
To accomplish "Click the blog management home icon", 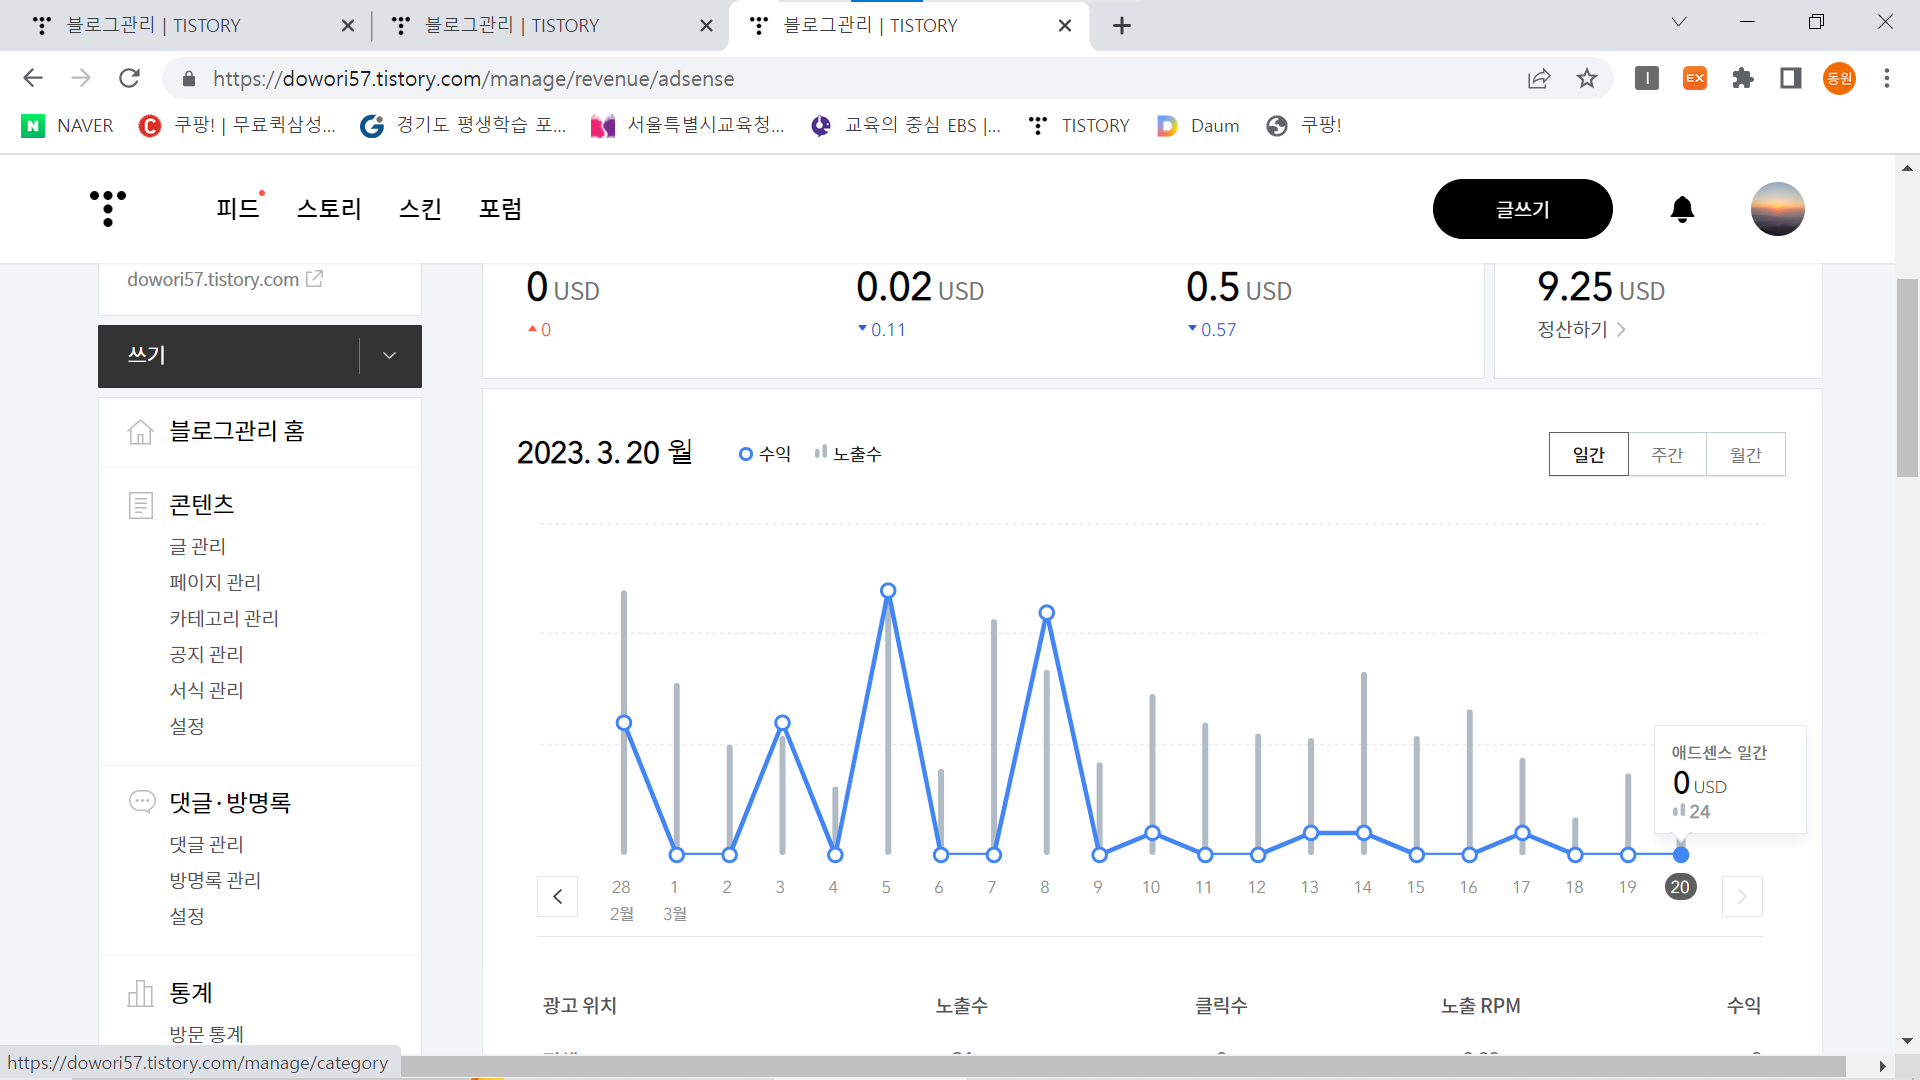I will pyautogui.click(x=140, y=431).
